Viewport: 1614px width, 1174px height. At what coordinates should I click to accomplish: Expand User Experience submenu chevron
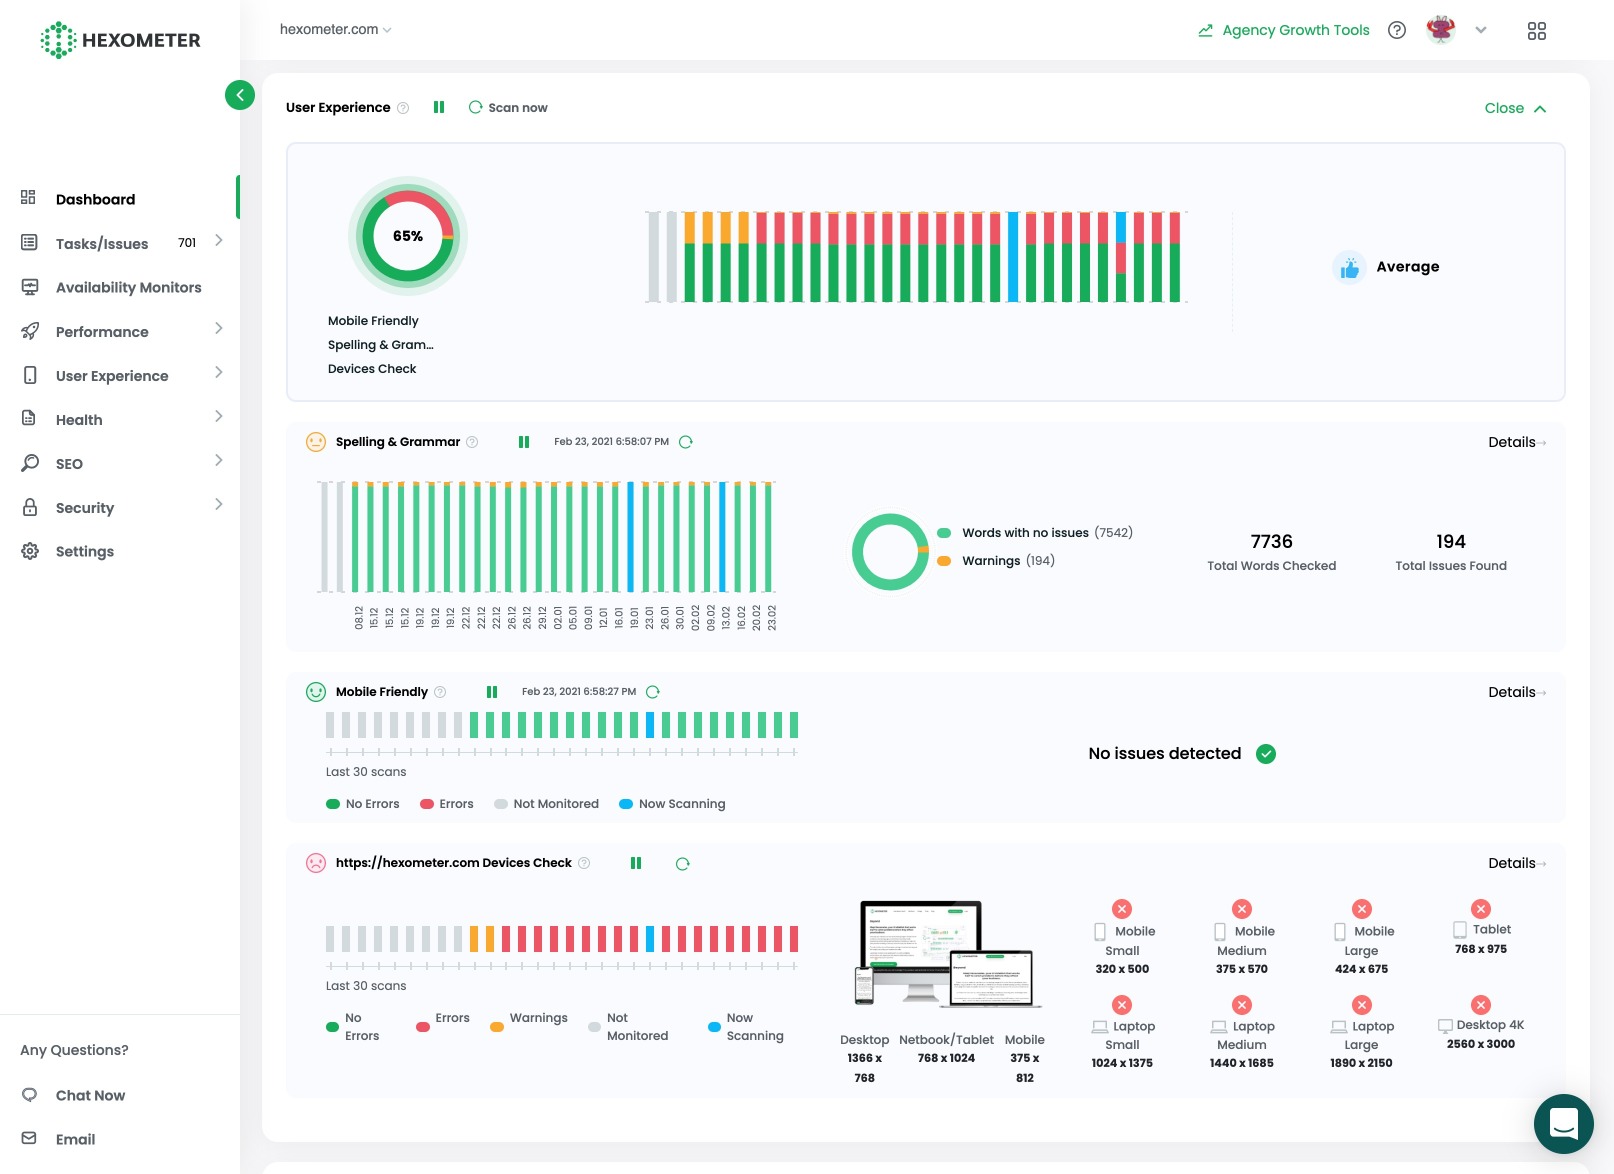[219, 373]
